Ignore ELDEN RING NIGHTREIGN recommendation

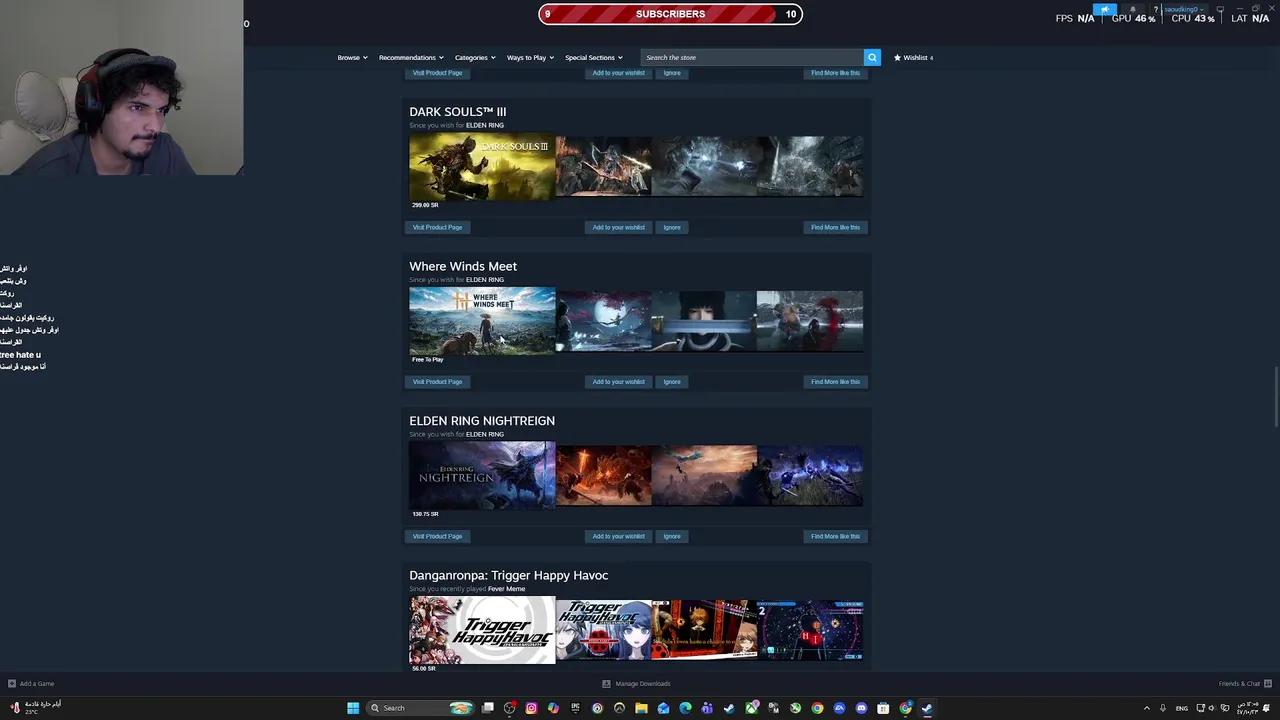coord(672,536)
